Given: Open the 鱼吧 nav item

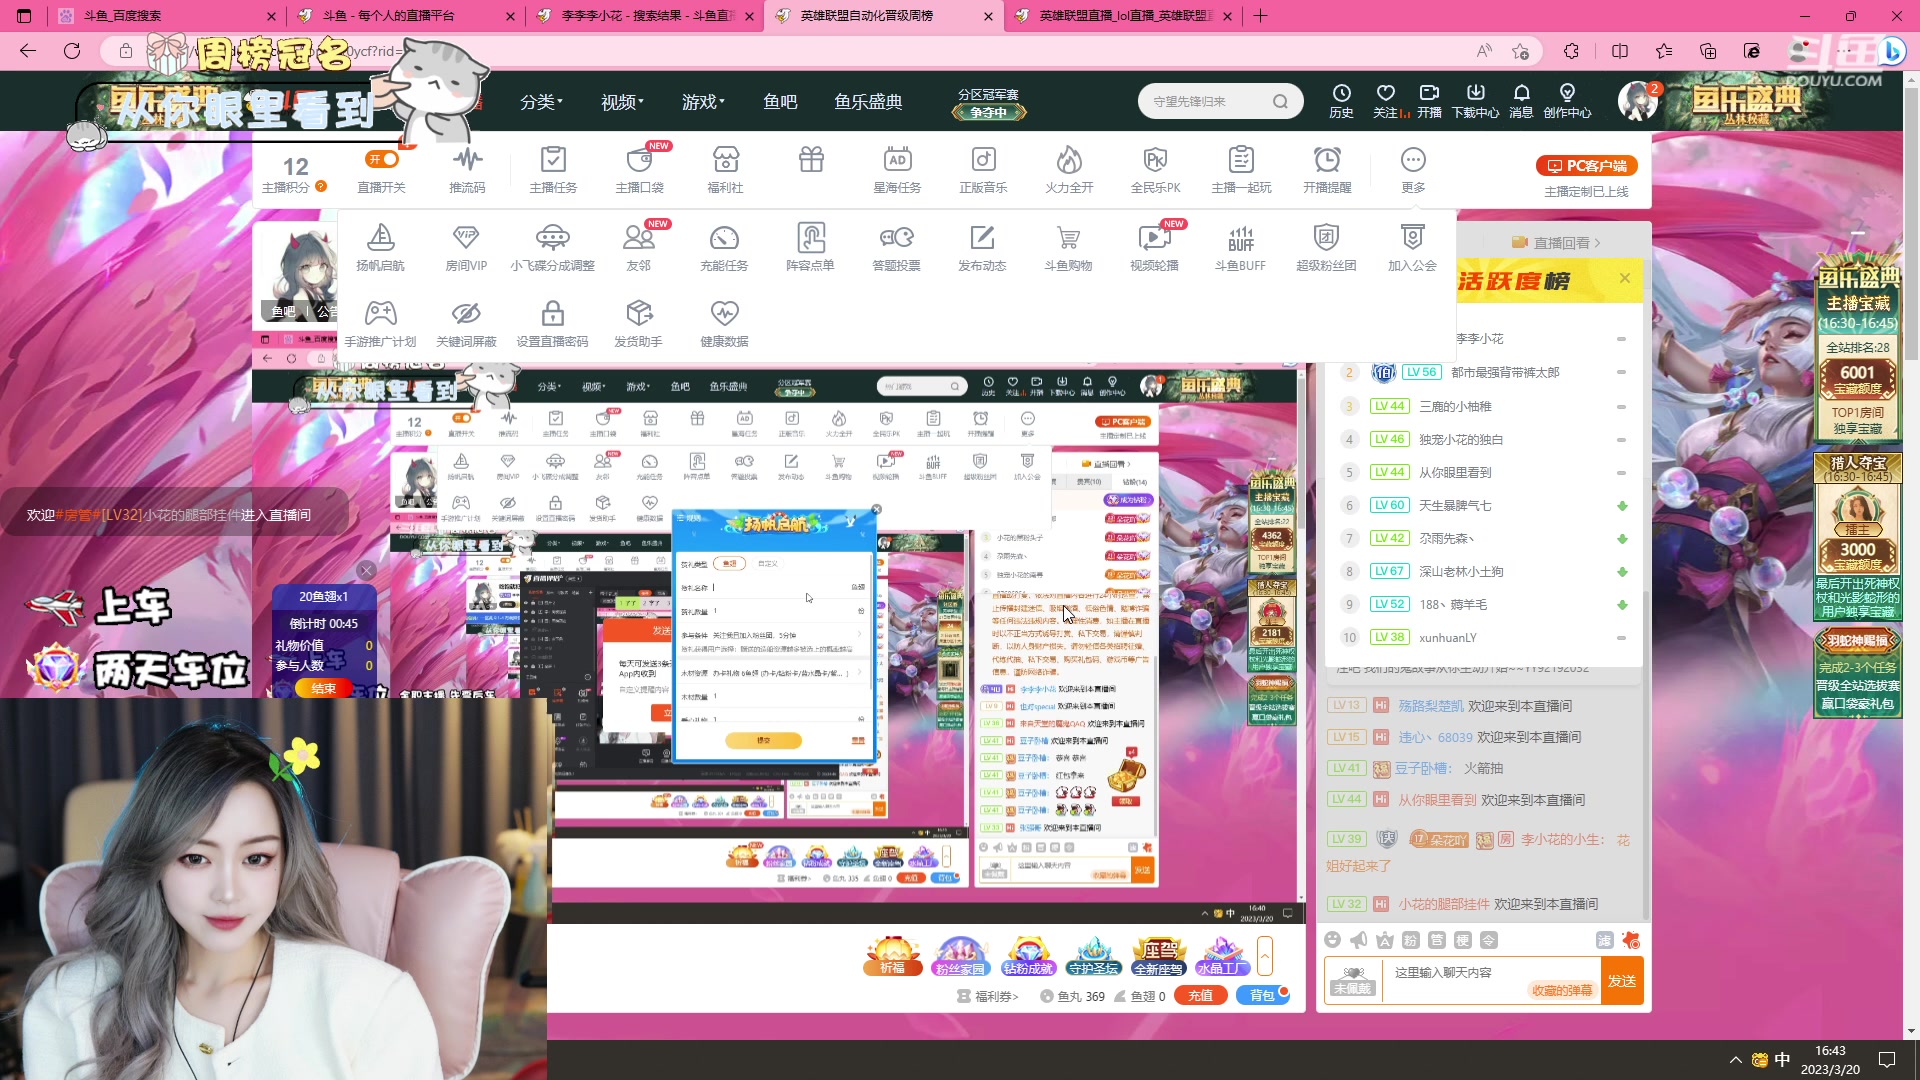Looking at the screenshot, I should pyautogui.click(x=780, y=102).
